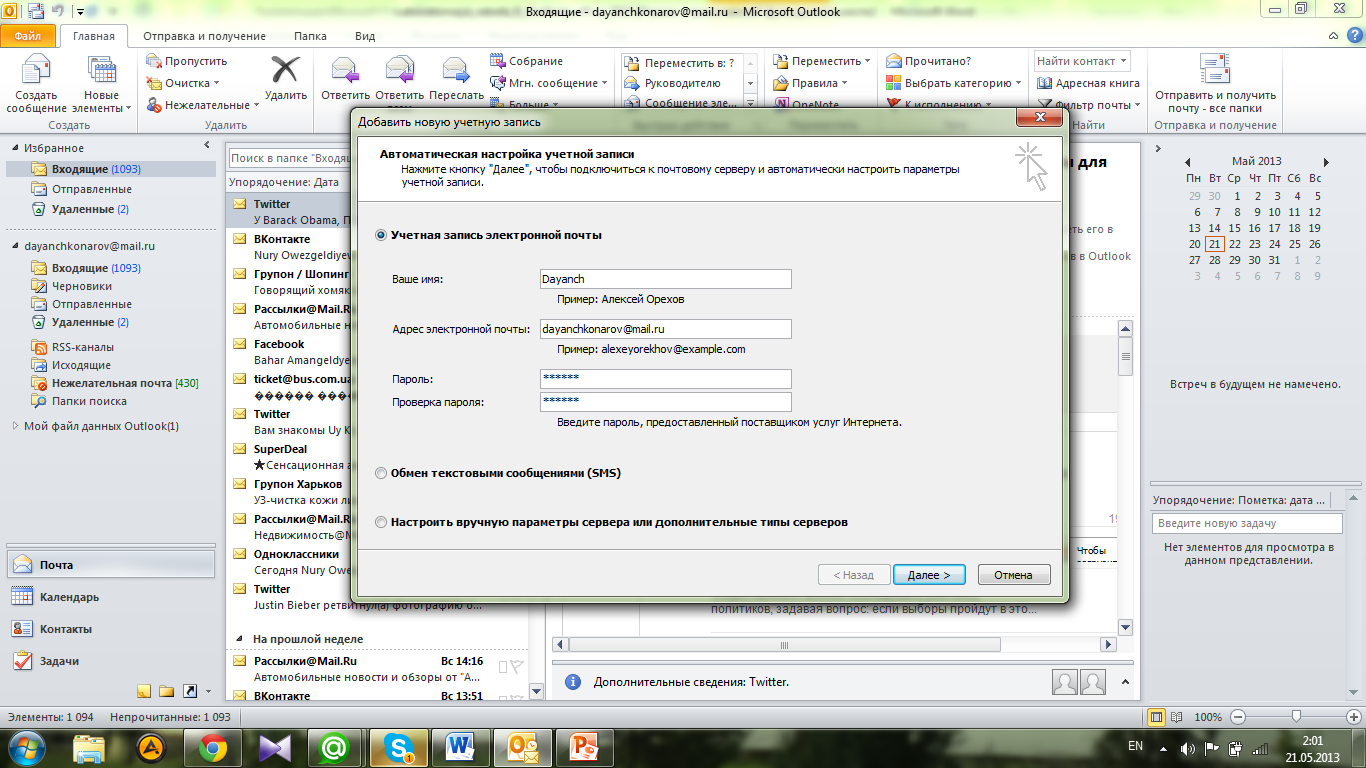Image resolution: width=1366 pixels, height=768 pixels.
Task: Collapse the На прошлой неделе group
Action: click(240, 638)
